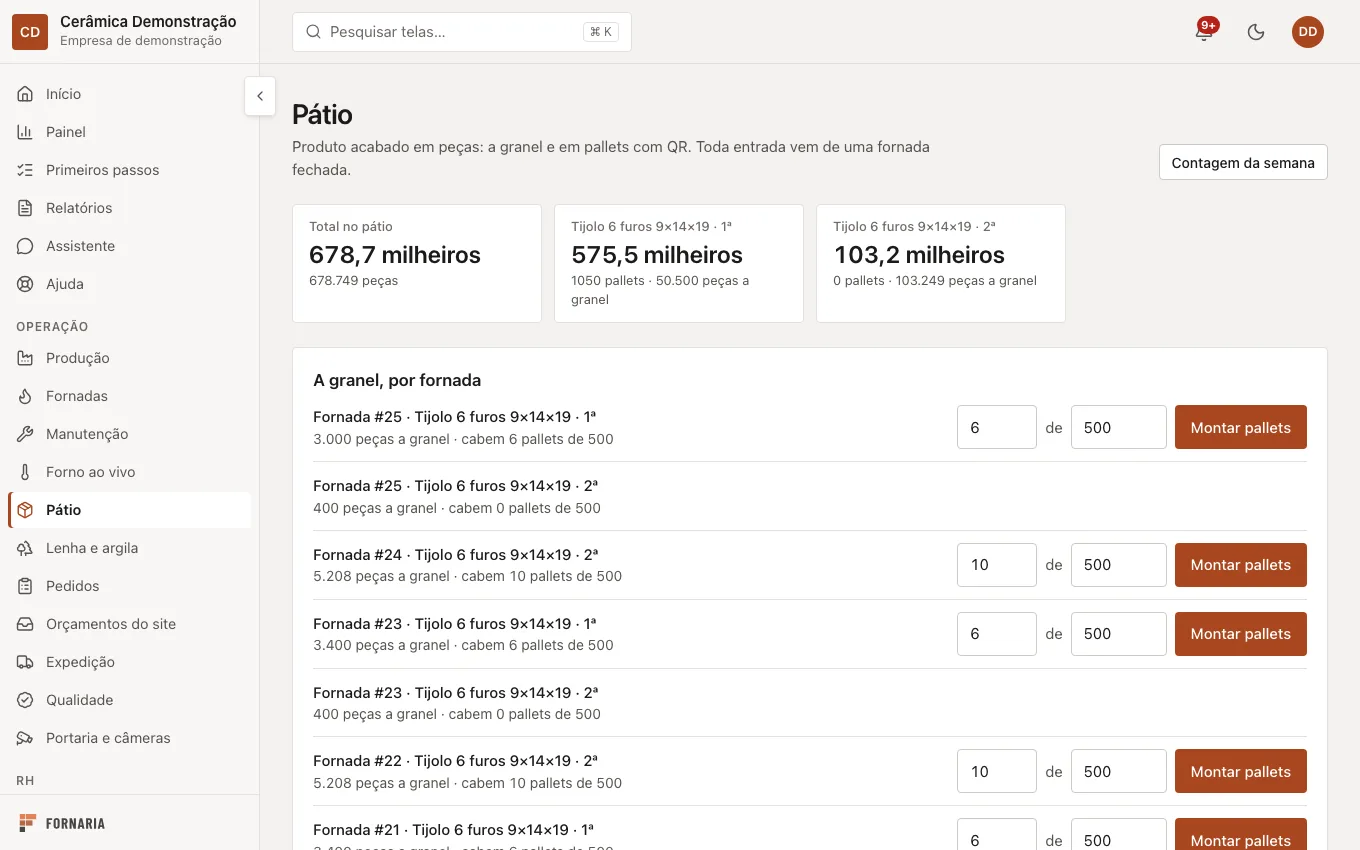Toggle dark mode with the moon icon
Screen dimensions: 1360x850
(x=1256, y=32)
